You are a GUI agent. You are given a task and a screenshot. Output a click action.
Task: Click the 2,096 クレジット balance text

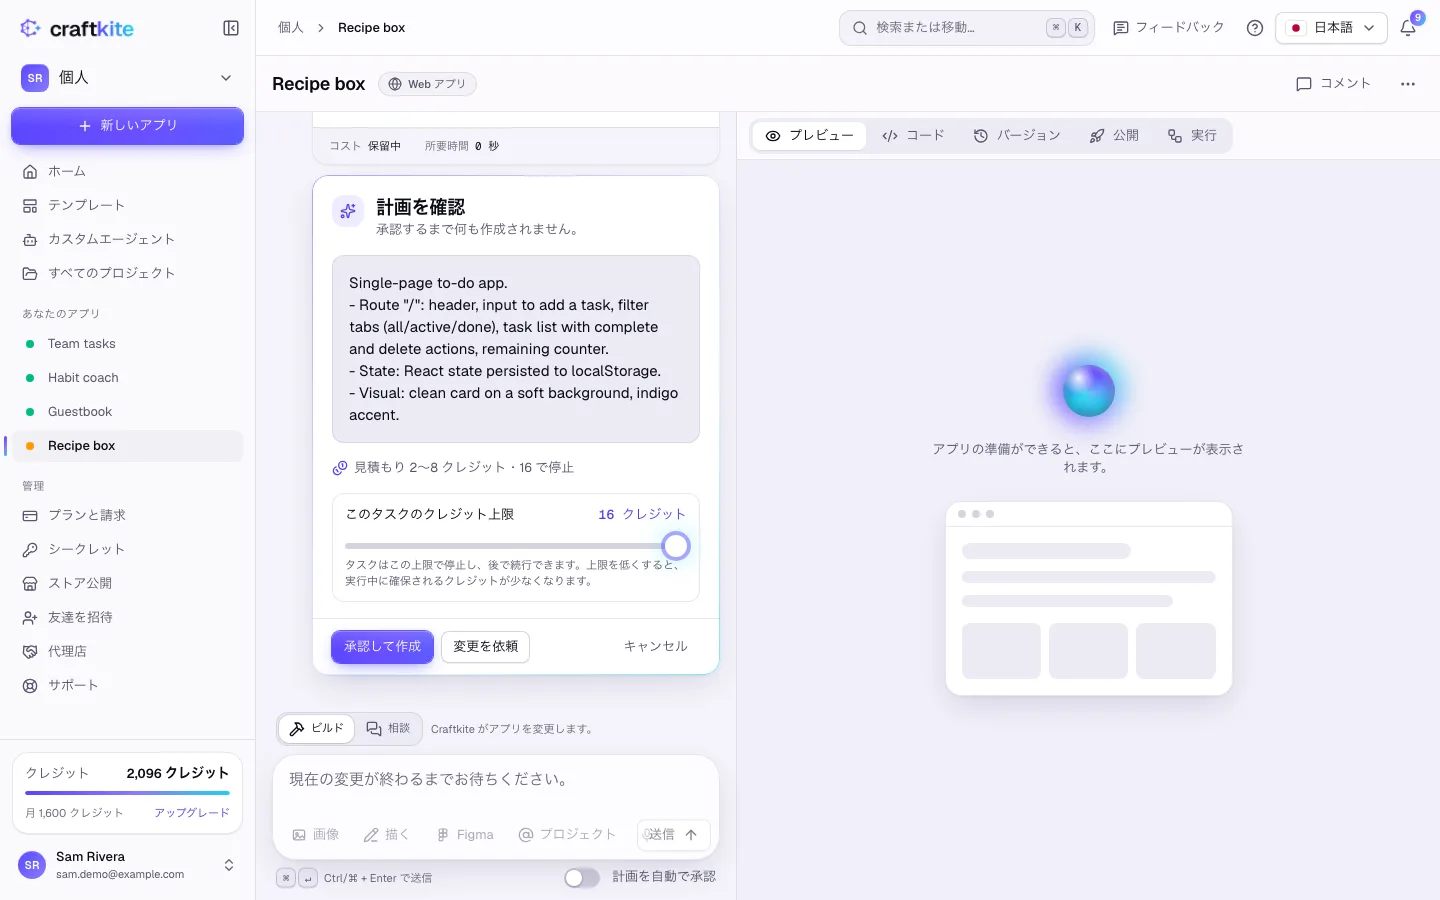coord(178,773)
